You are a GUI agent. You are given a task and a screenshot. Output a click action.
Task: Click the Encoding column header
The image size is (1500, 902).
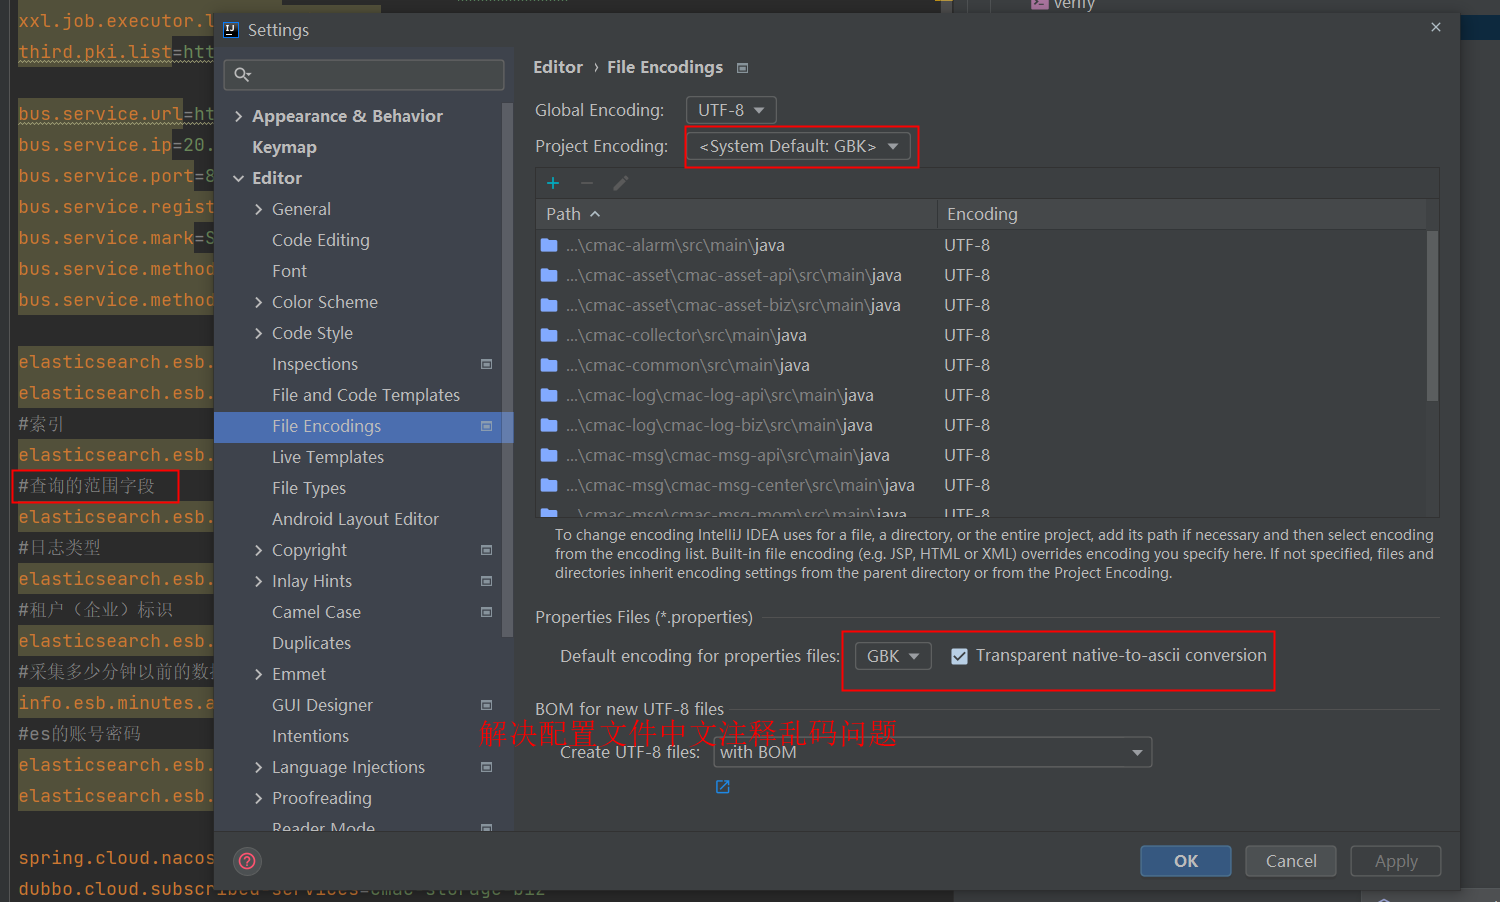pos(1181,214)
